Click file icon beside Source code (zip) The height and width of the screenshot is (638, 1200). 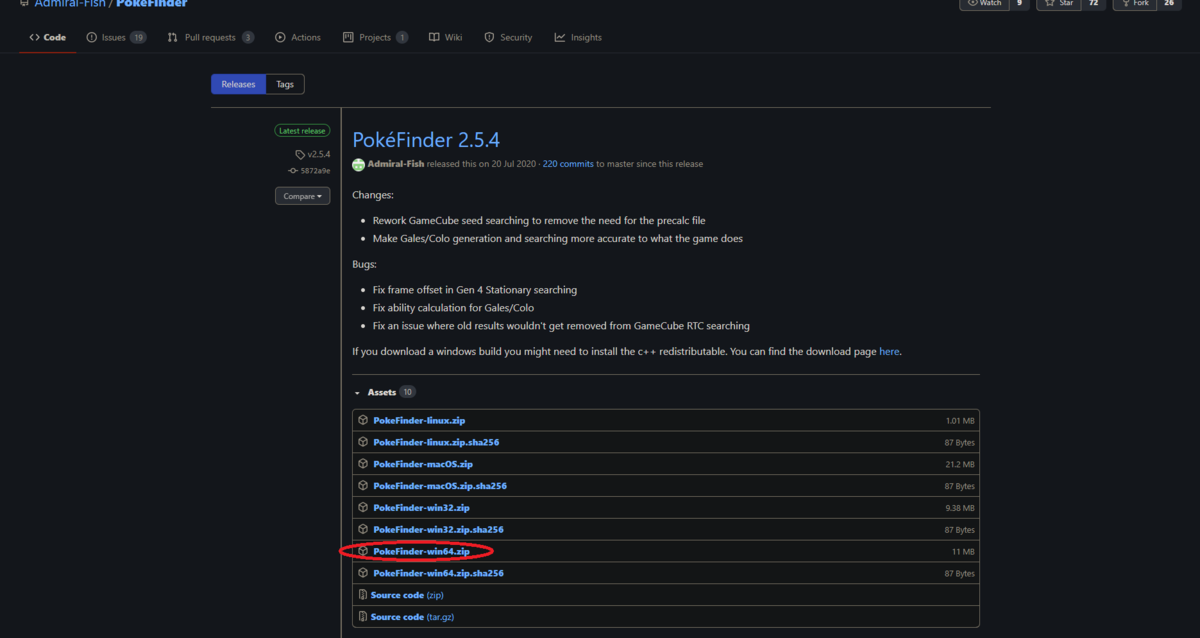pos(363,595)
